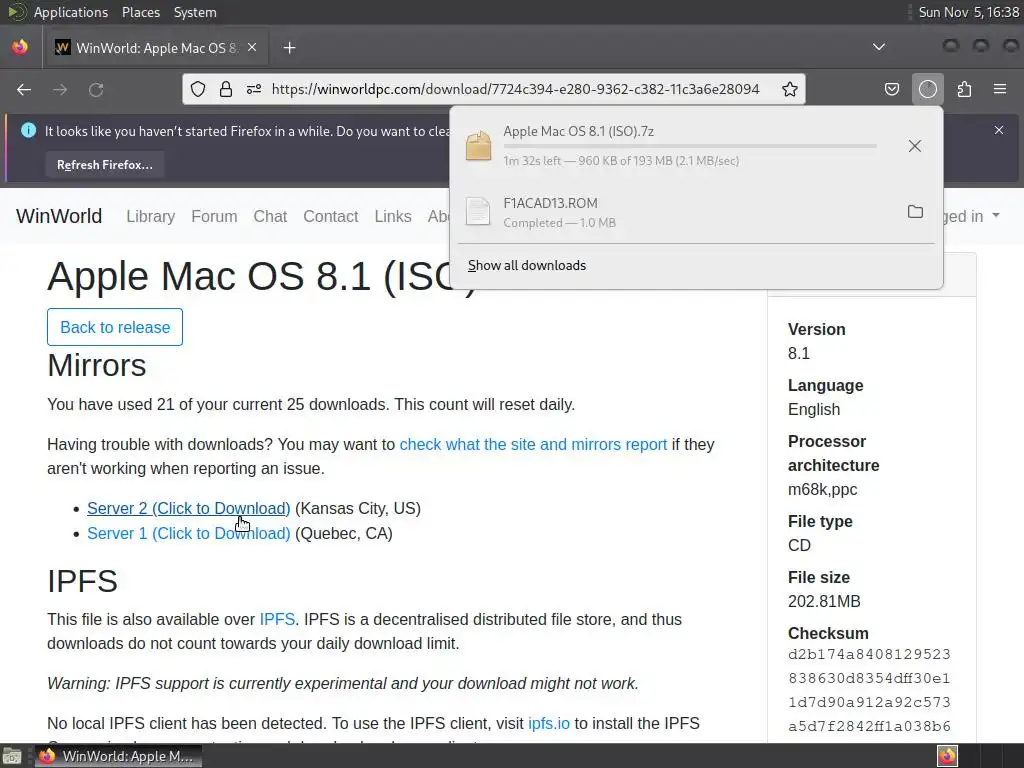1024x768 pixels.
Task: Open the Links nav item
Action: tap(392, 216)
